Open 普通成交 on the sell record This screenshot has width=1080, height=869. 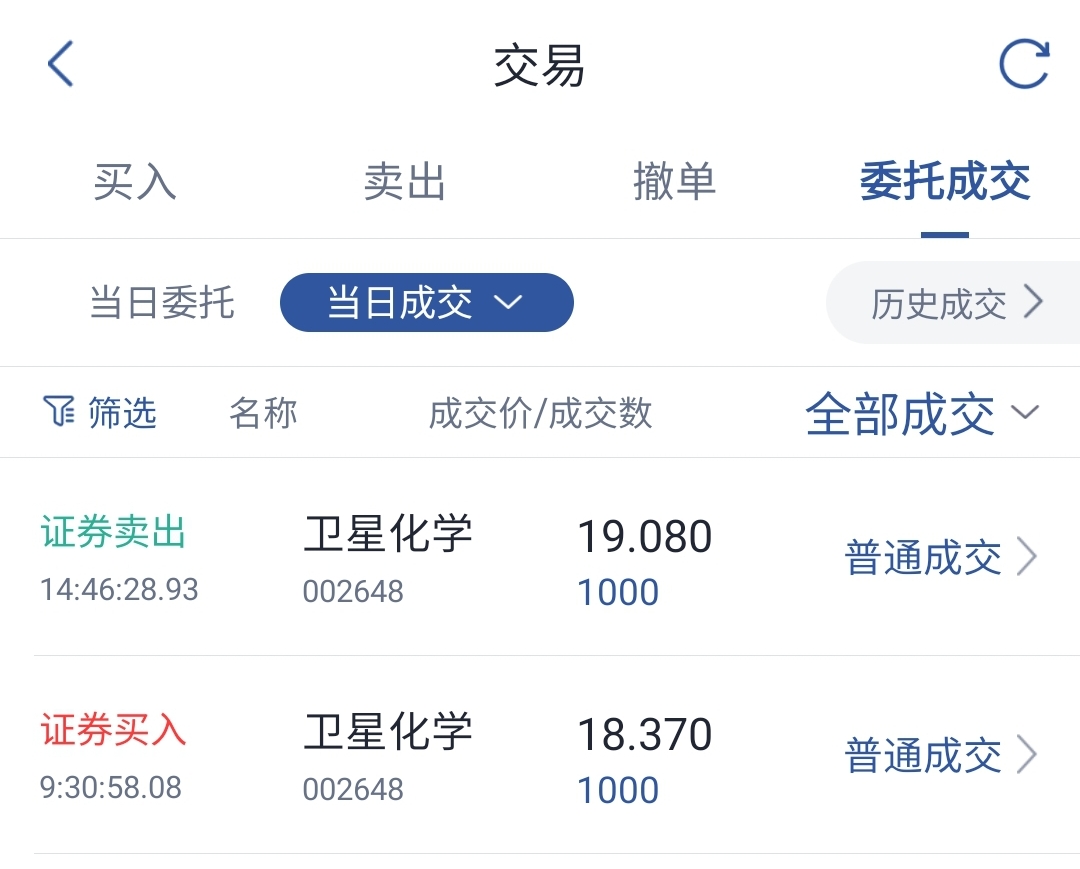coord(922,557)
